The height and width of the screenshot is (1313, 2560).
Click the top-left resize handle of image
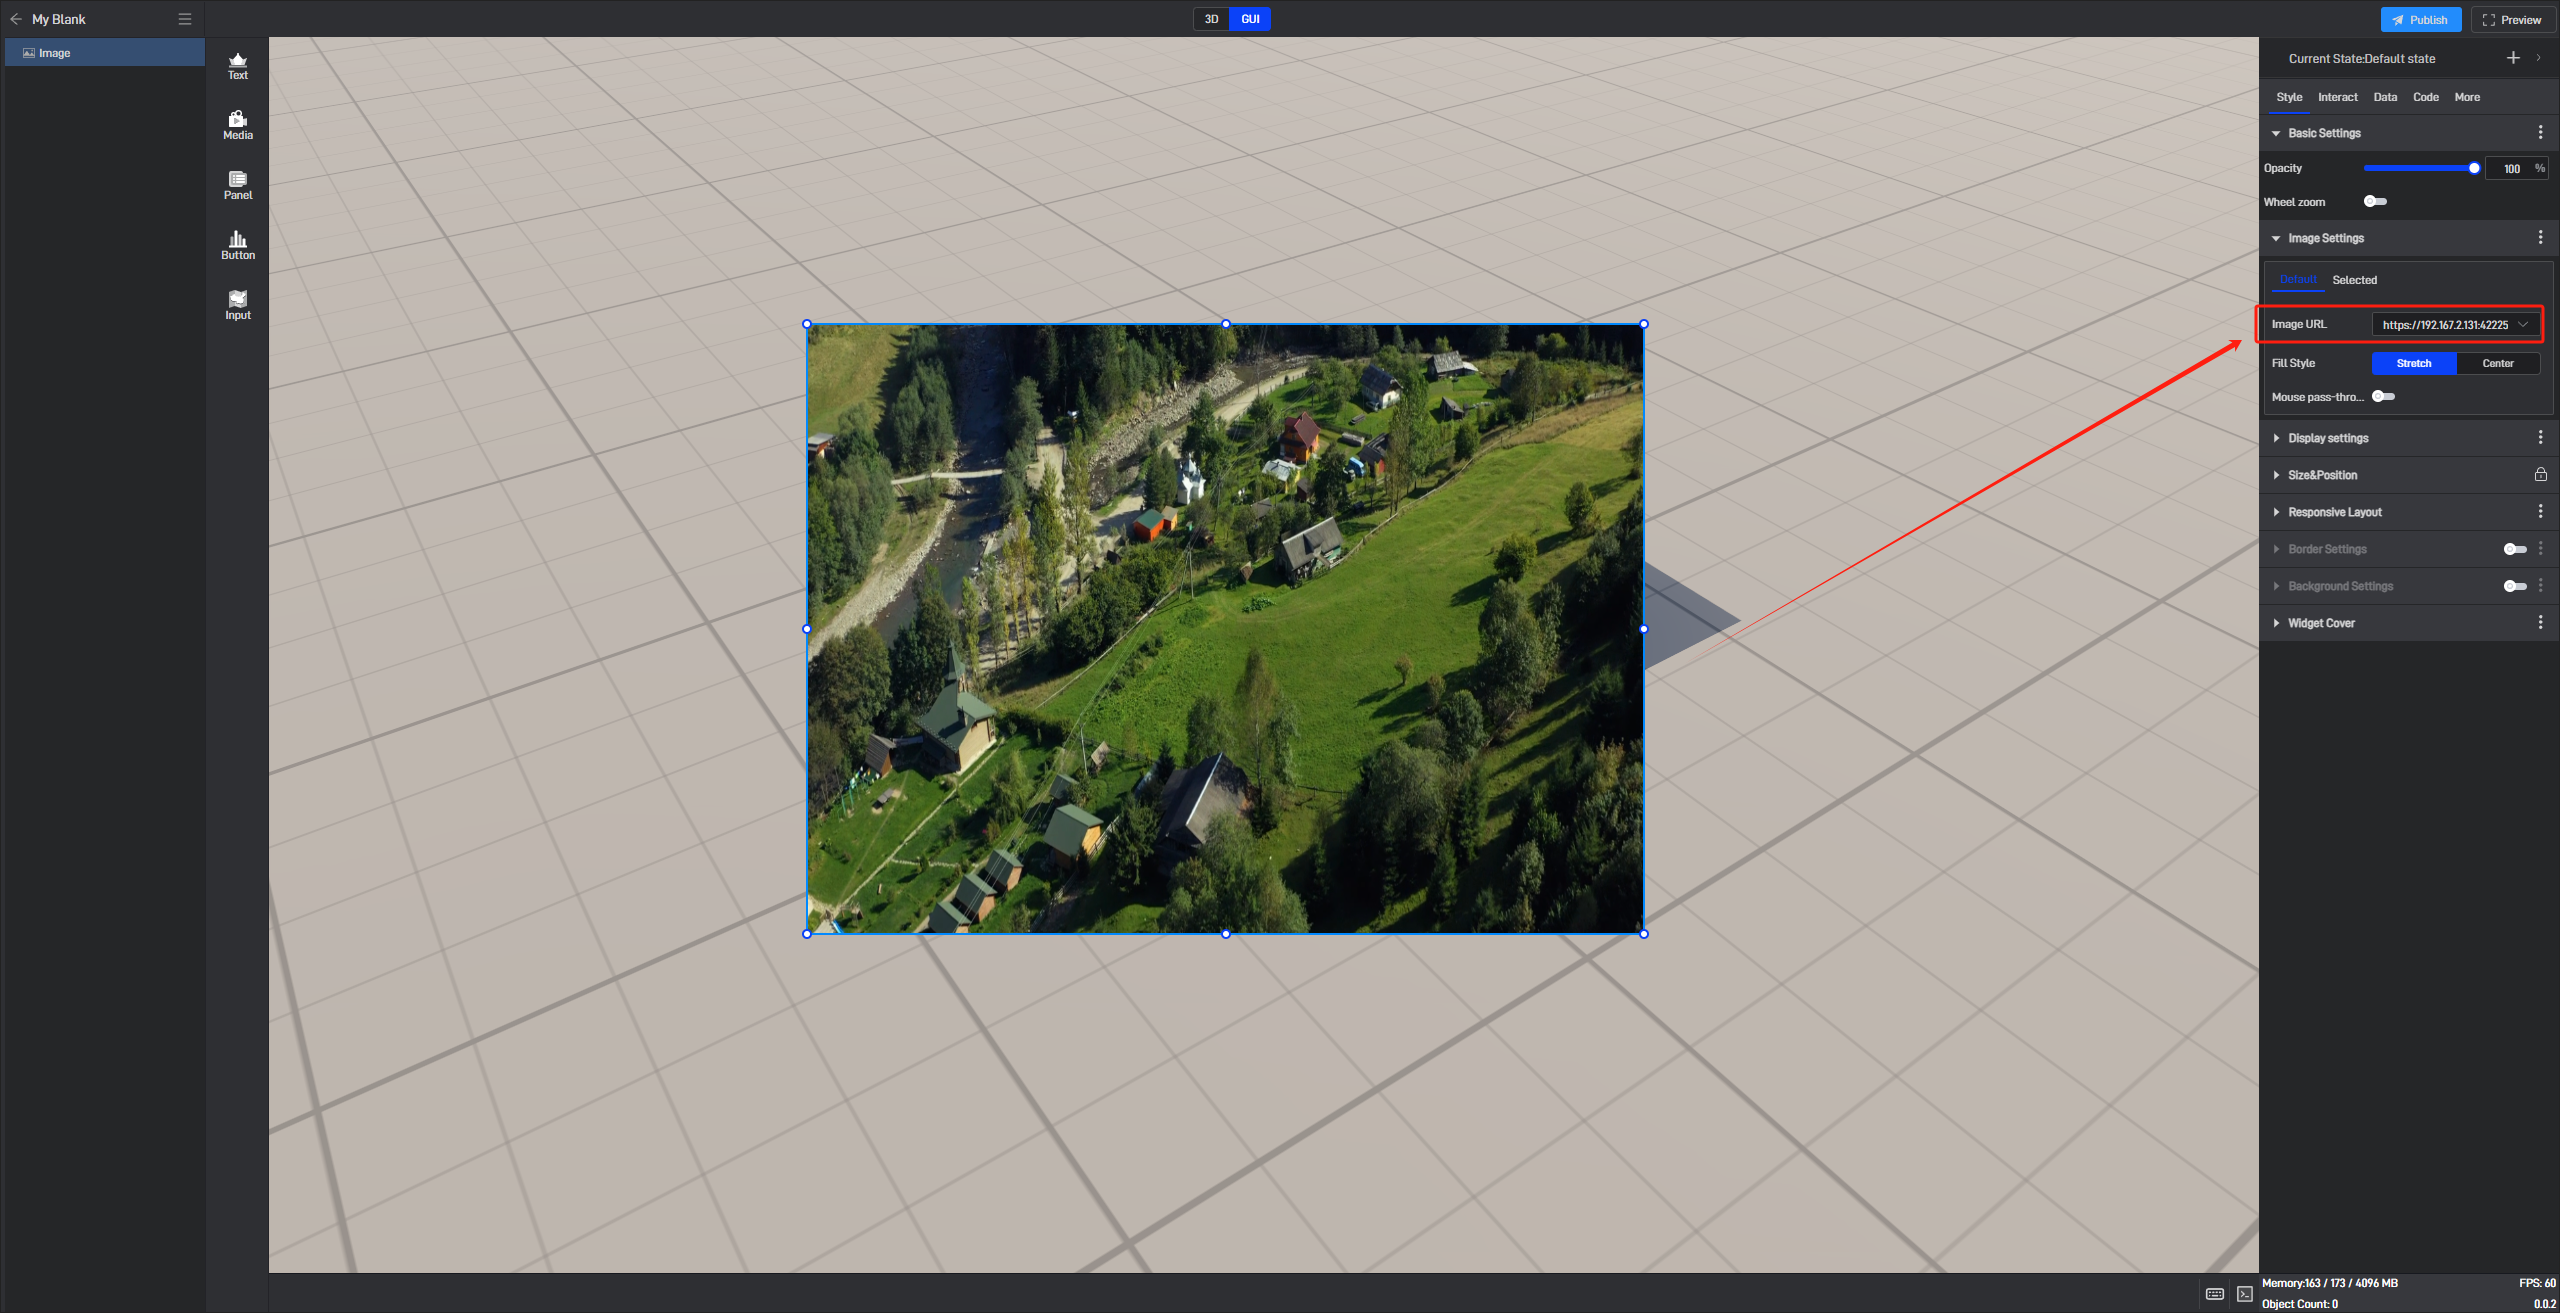pyautogui.click(x=807, y=324)
